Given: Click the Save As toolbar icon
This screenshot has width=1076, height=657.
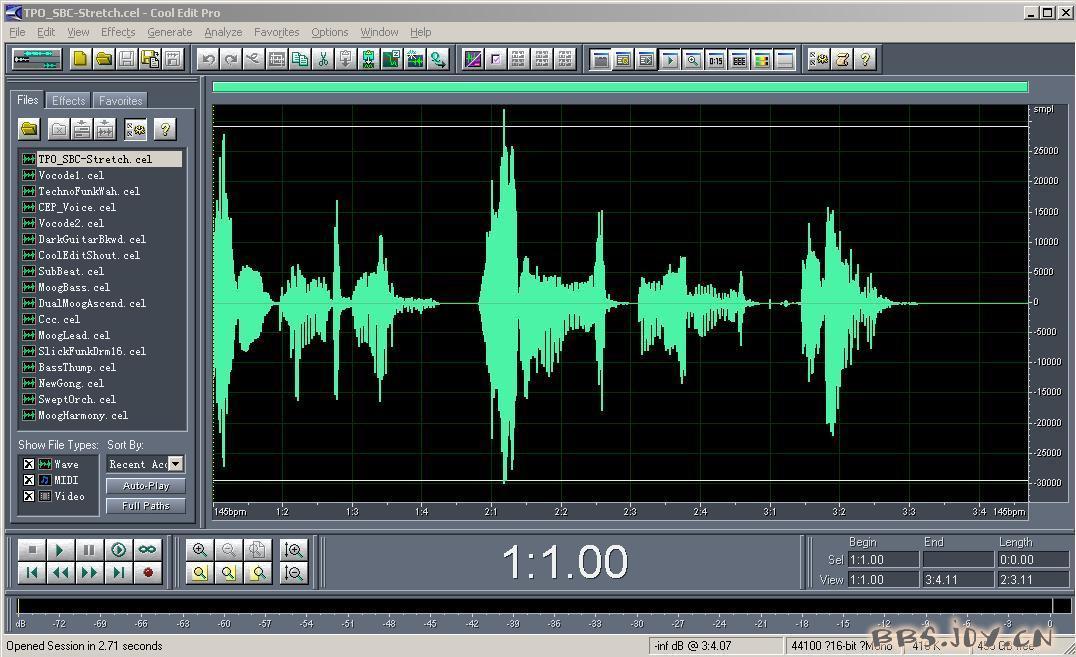Looking at the screenshot, I should [150, 59].
